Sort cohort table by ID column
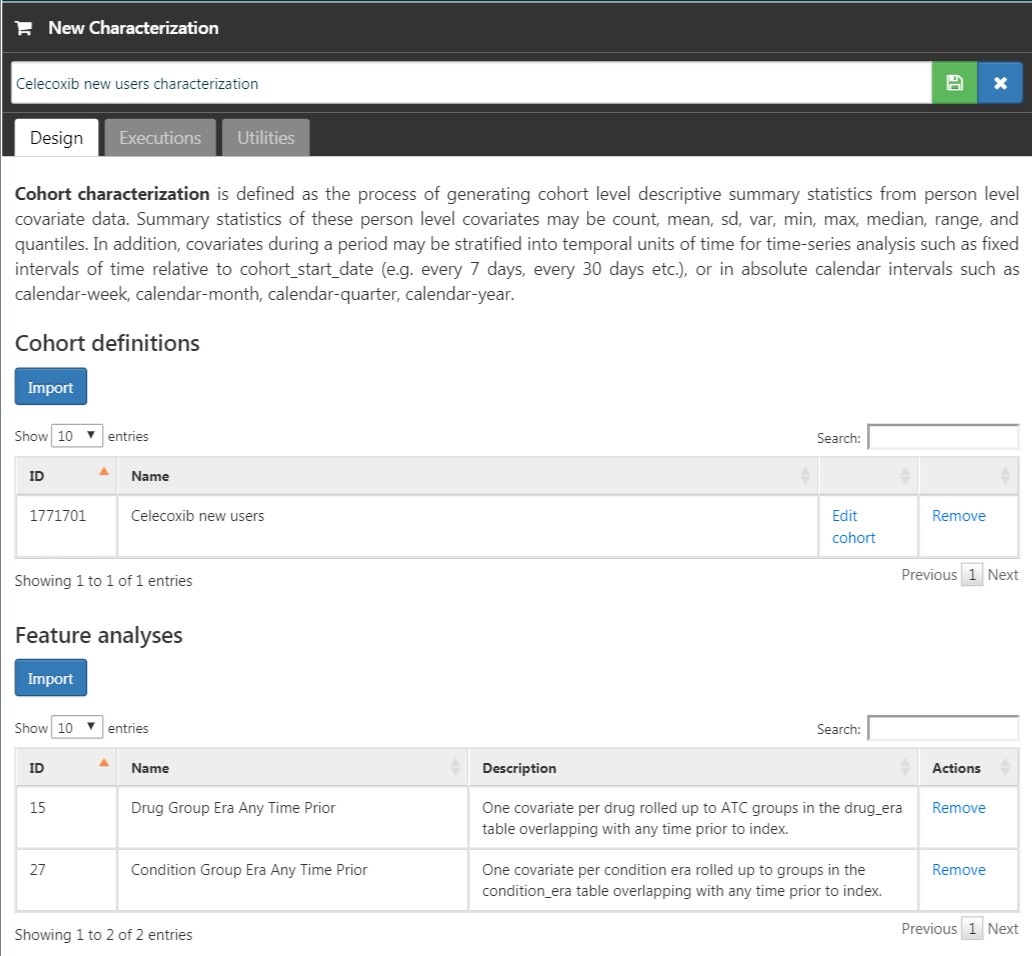 (x=66, y=476)
